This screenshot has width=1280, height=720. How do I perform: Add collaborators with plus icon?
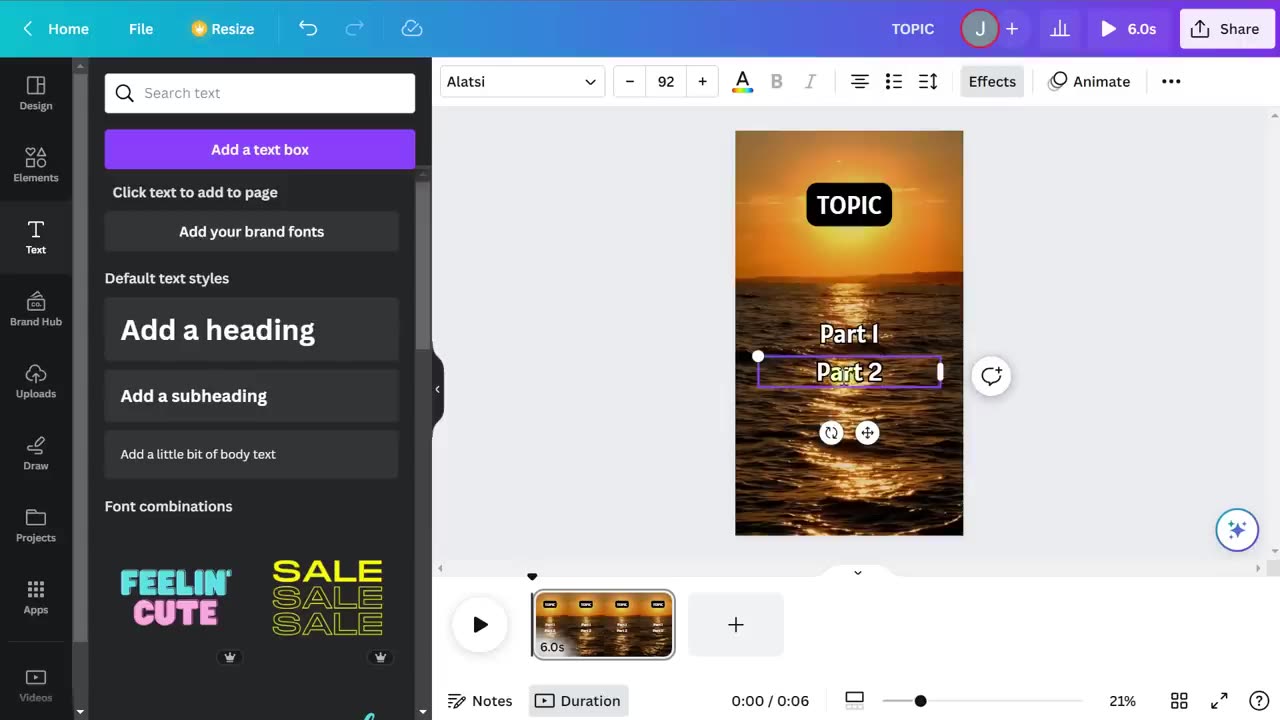click(x=1012, y=29)
